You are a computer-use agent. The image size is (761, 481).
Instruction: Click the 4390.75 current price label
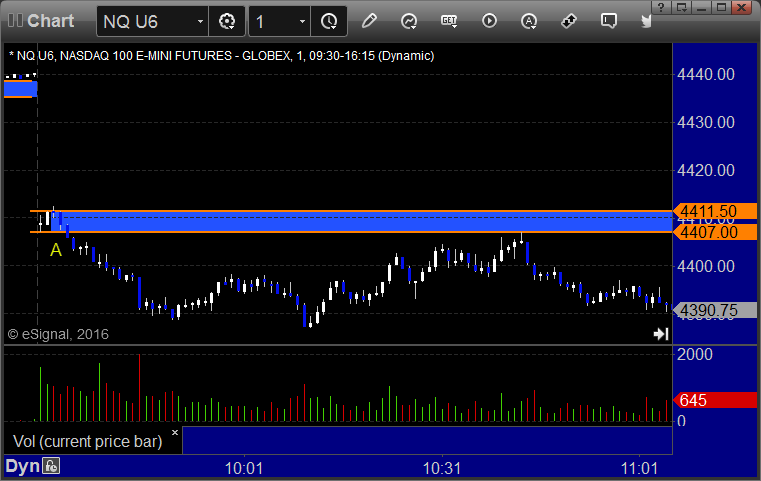[714, 310]
